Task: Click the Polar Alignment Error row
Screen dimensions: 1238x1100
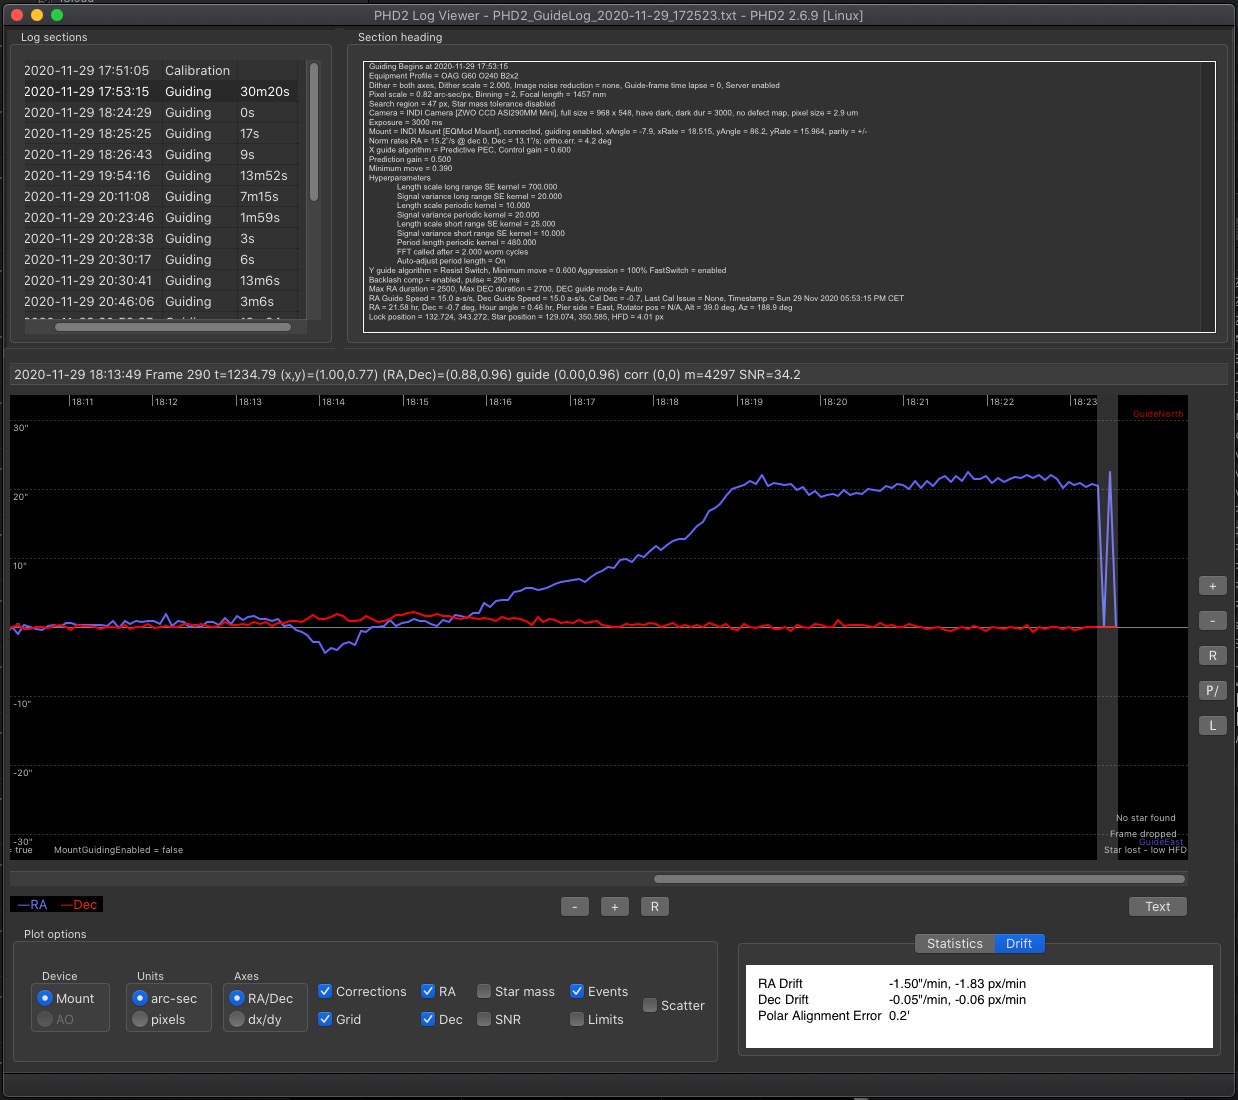Action: click(x=834, y=1016)
